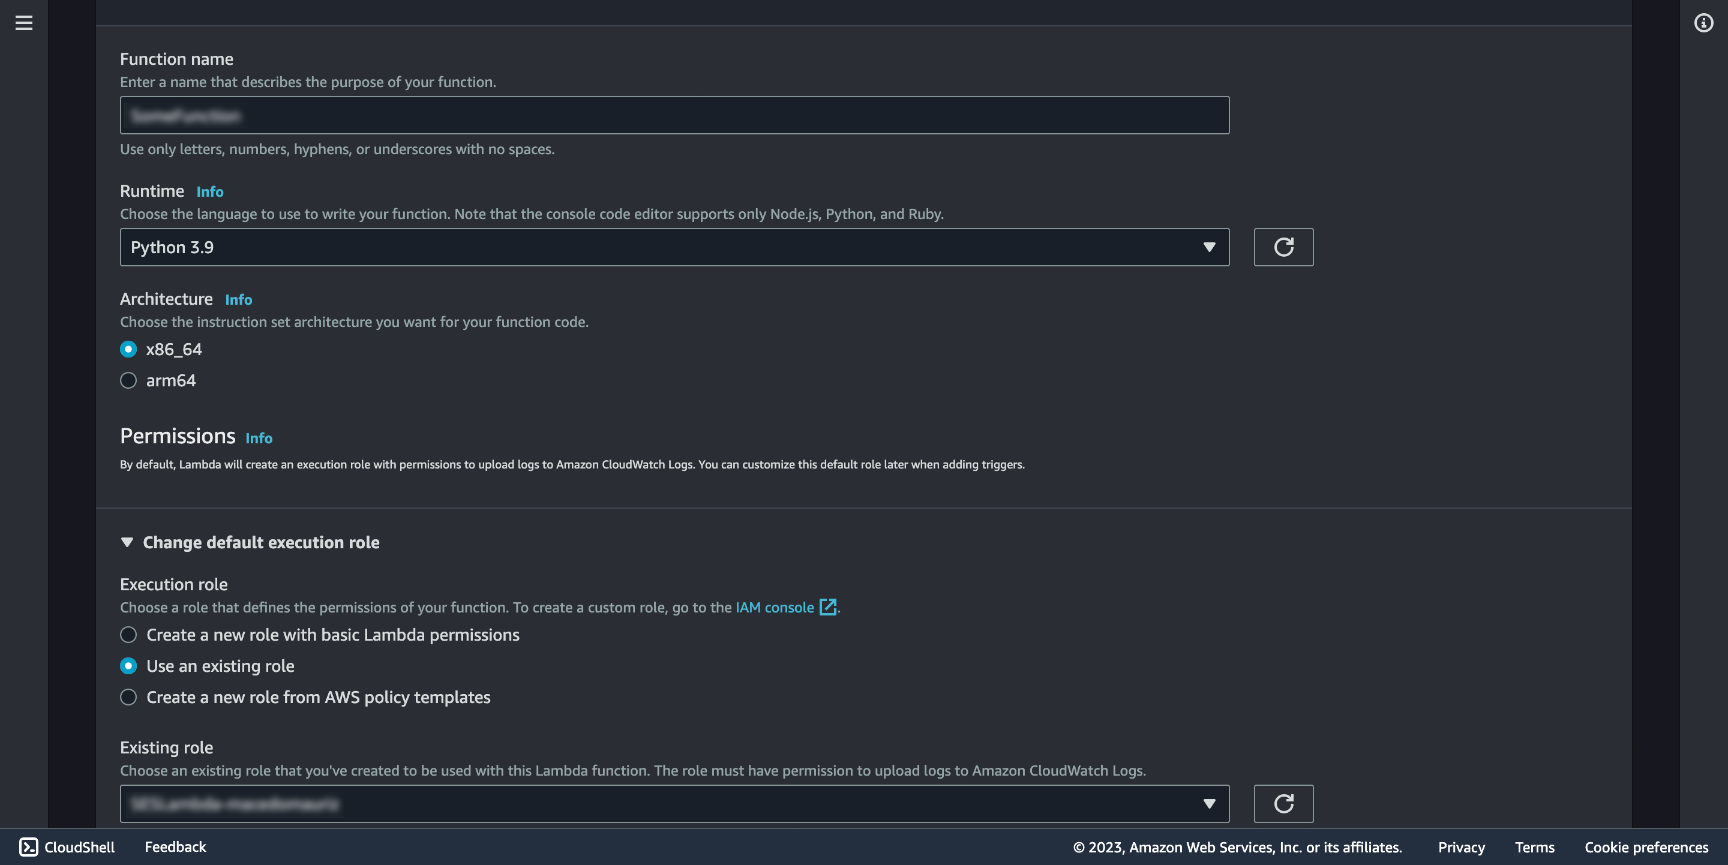Viewport: 1728px width, 865px height.
Task: Click the Function name input field
Action: click(x=675, y=115)
